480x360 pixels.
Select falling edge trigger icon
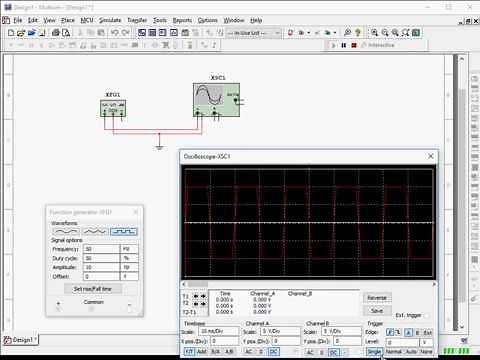coord(398,332)
